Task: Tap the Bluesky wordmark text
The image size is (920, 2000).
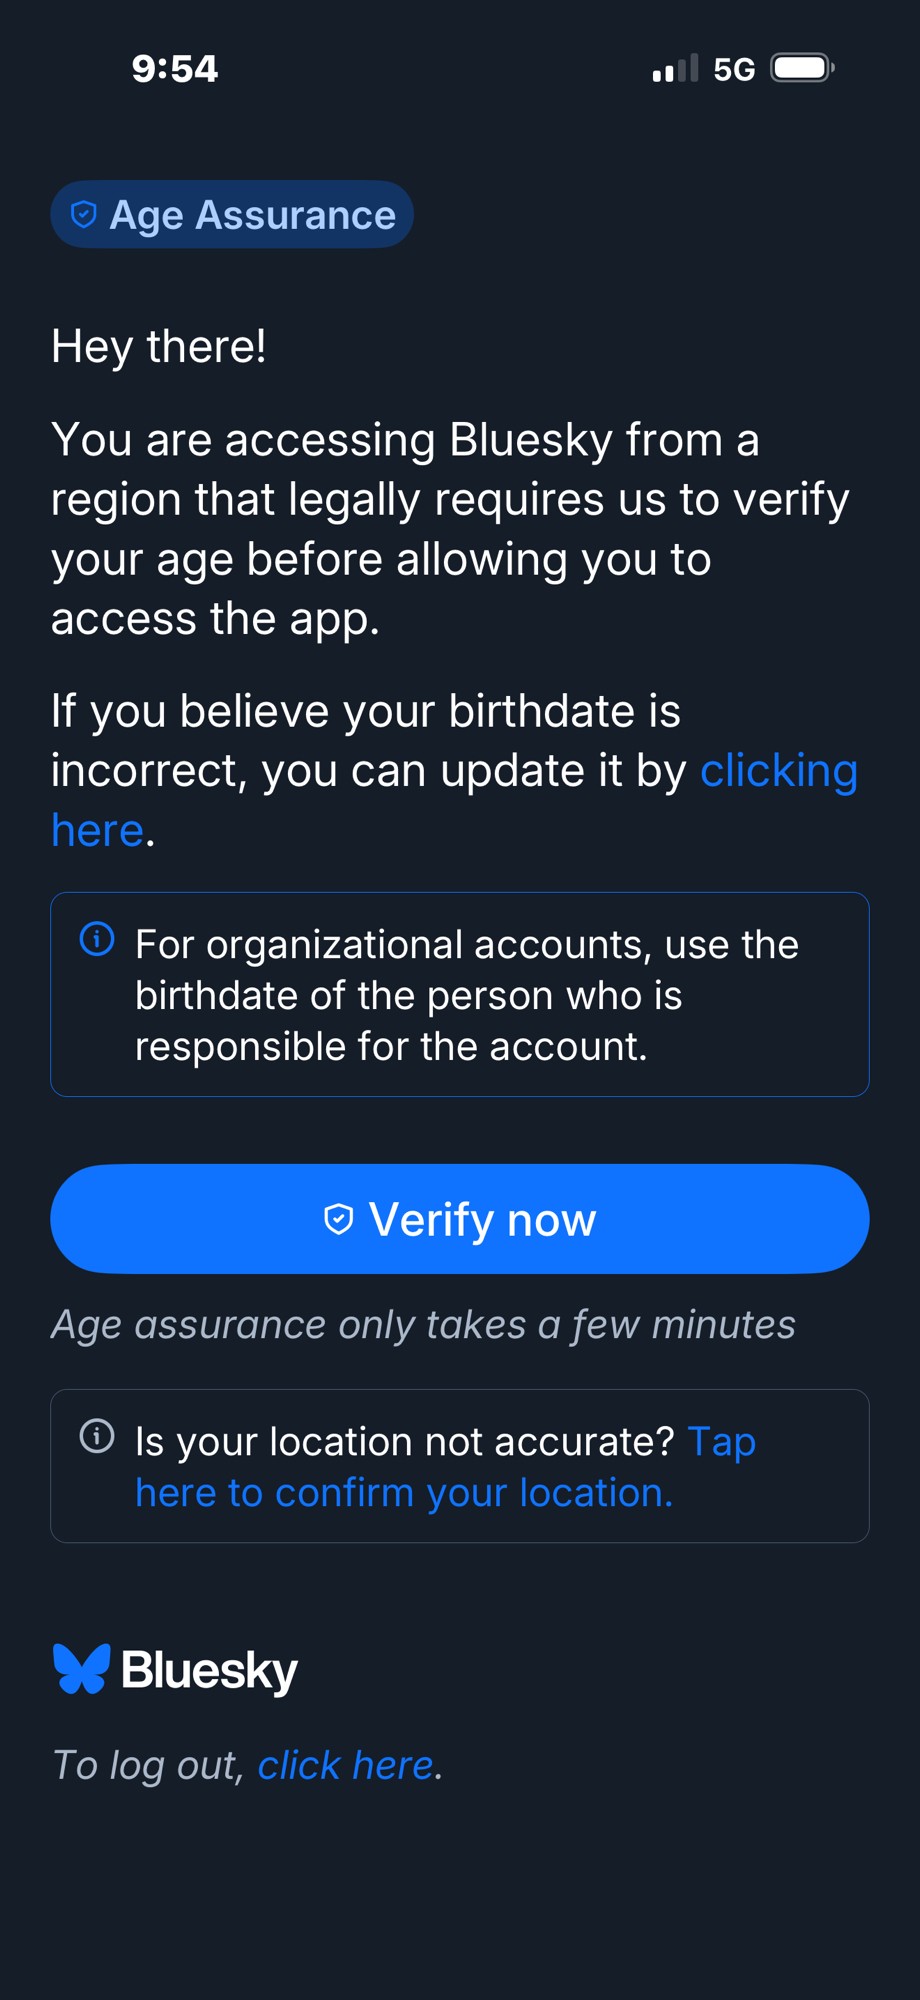Action: 210,1670
